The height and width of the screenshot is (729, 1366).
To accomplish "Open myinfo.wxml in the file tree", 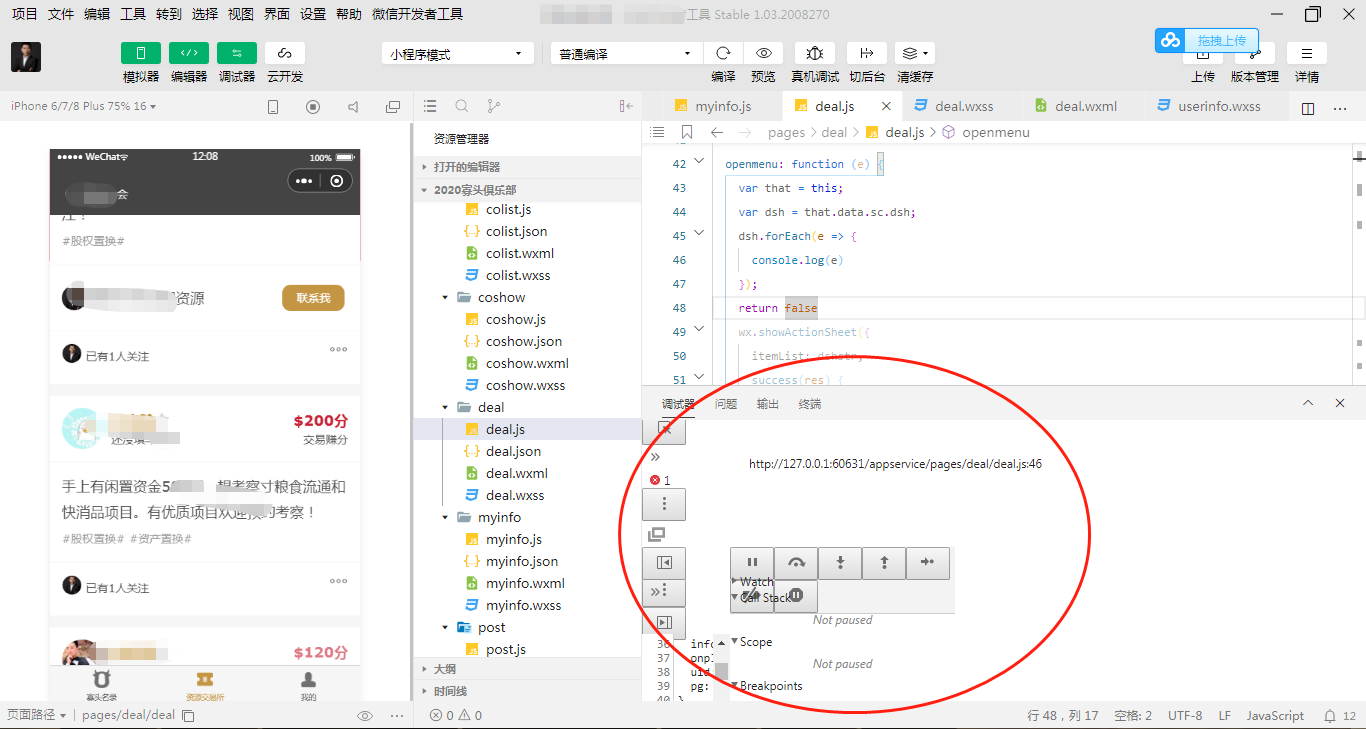I will pos(525,583).
